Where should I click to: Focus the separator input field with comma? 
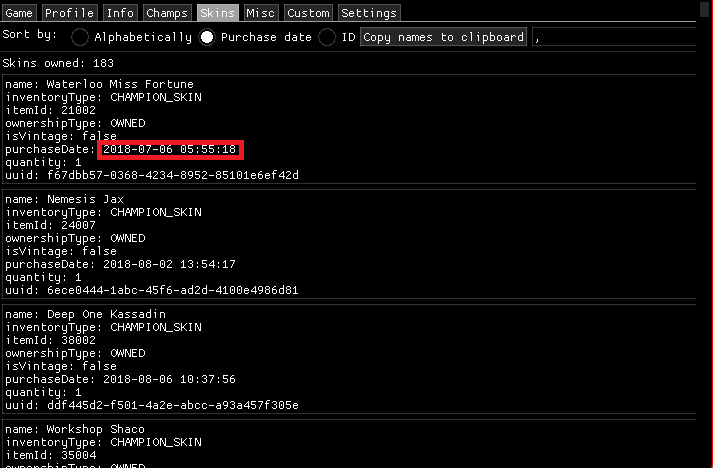coord(614,37)
